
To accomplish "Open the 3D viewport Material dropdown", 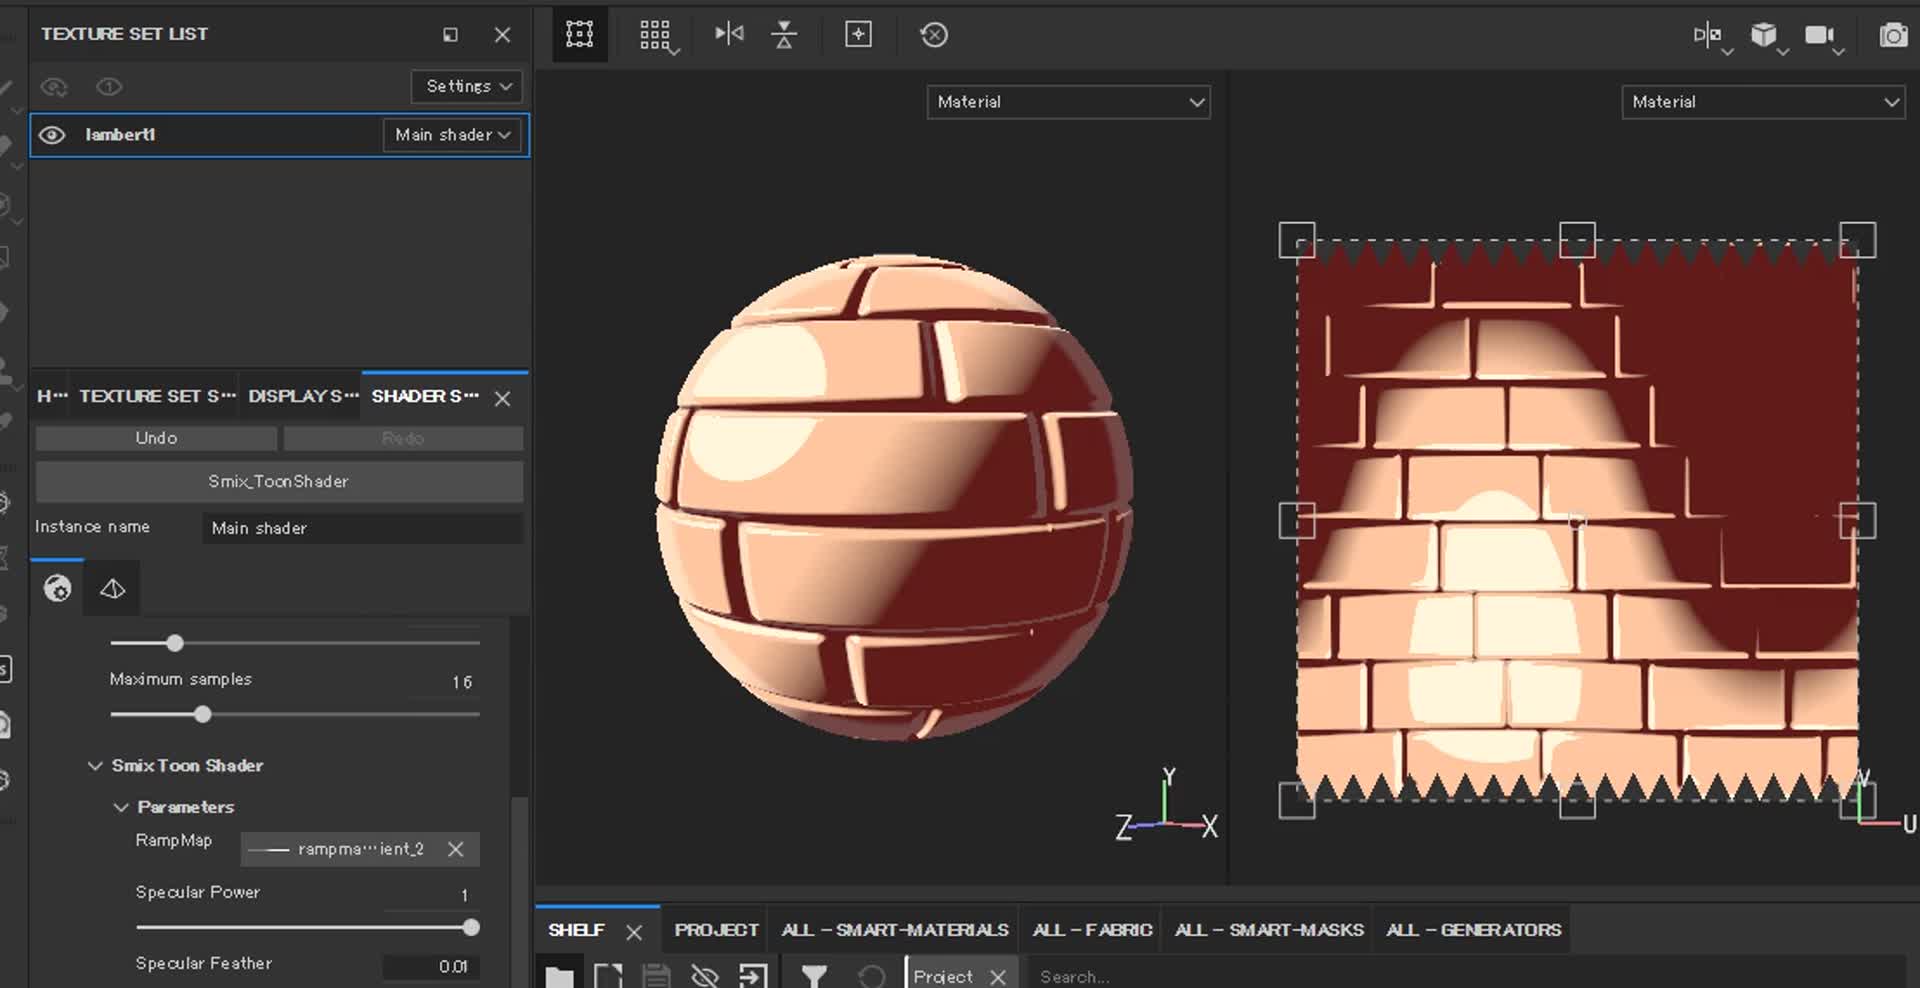I will click(1068, 102).
